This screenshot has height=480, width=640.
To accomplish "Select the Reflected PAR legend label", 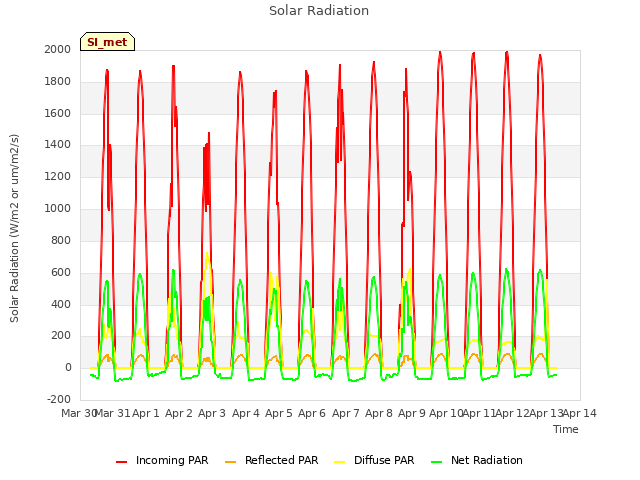I will pyautogui.click(x=281, y=460).
